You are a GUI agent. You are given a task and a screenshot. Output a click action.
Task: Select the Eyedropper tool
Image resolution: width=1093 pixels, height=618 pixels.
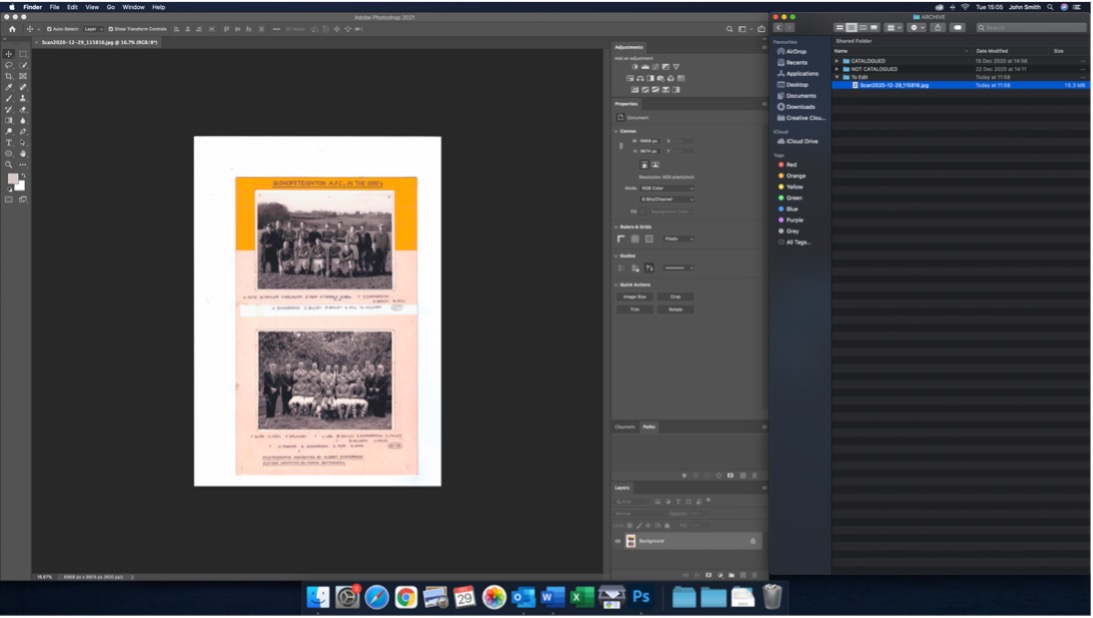(9, 87)
